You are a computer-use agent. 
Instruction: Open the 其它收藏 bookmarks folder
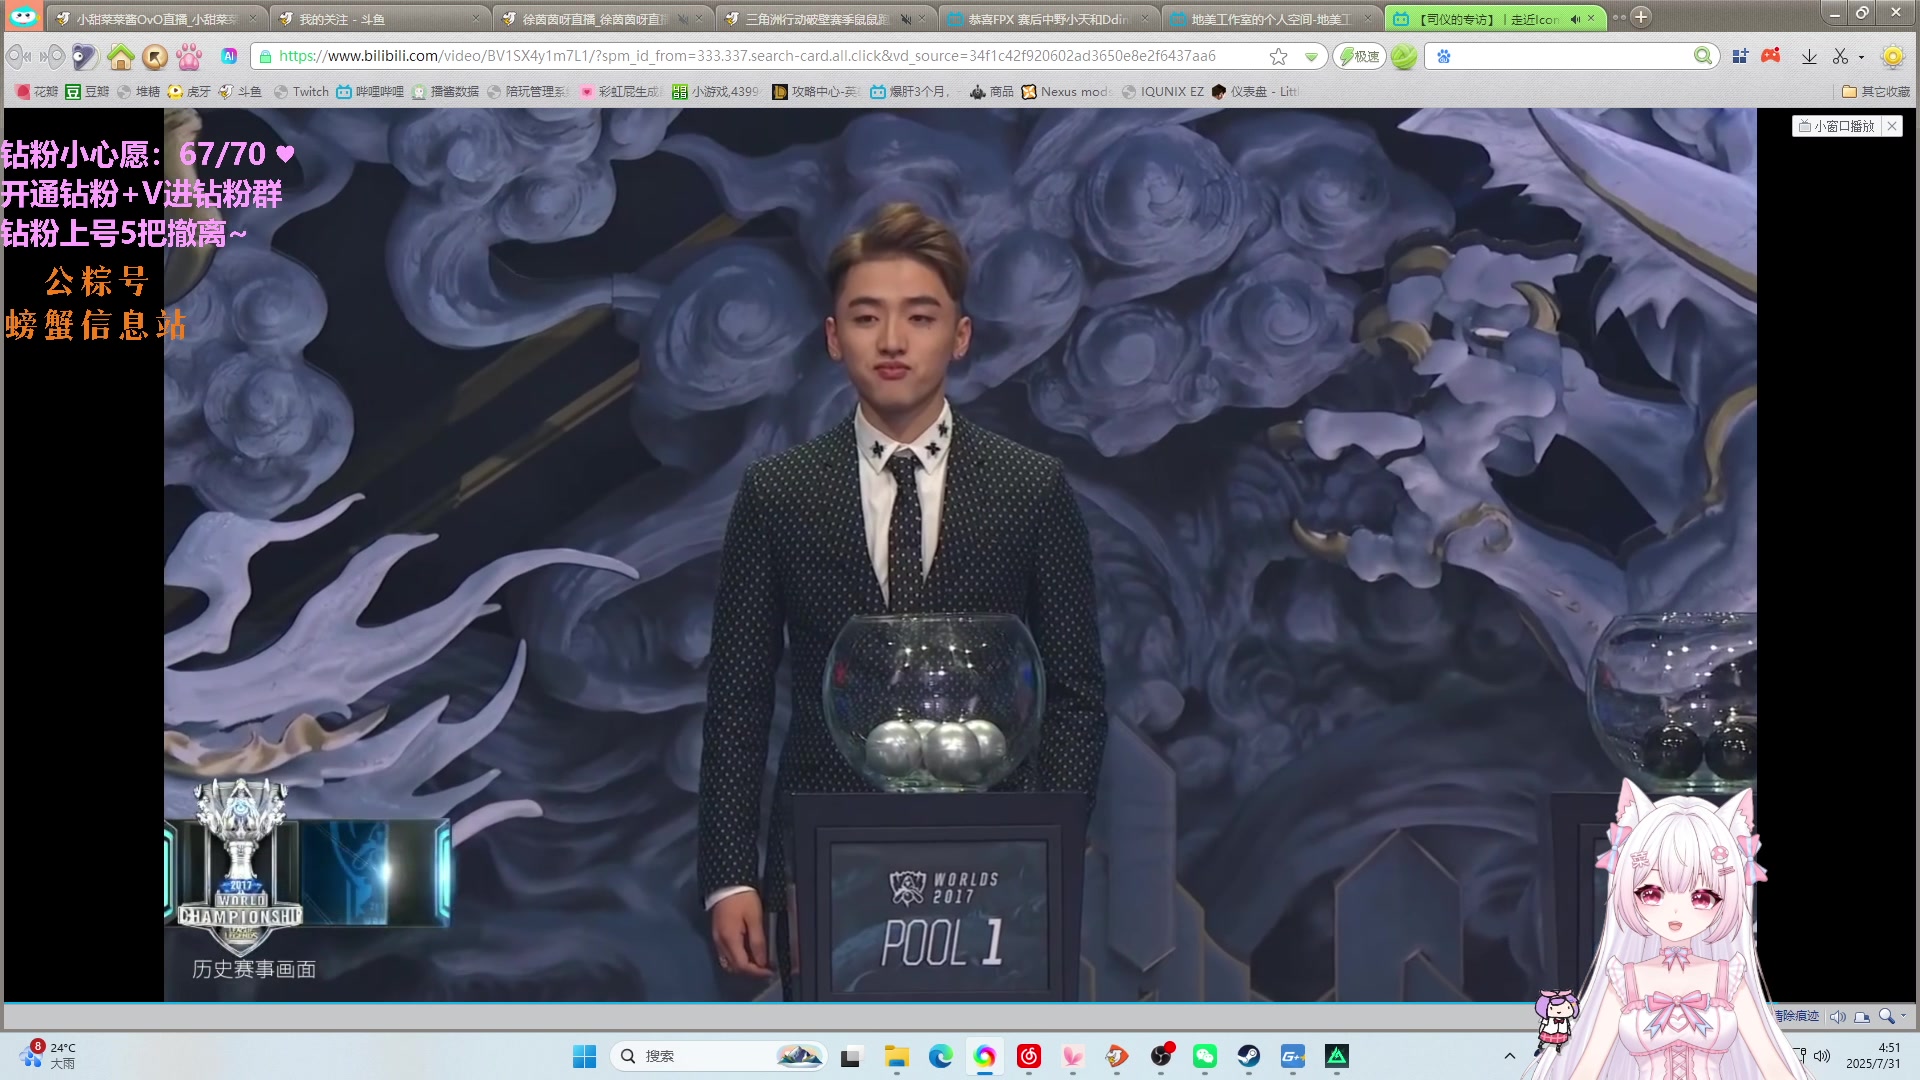pos(1876,91)
